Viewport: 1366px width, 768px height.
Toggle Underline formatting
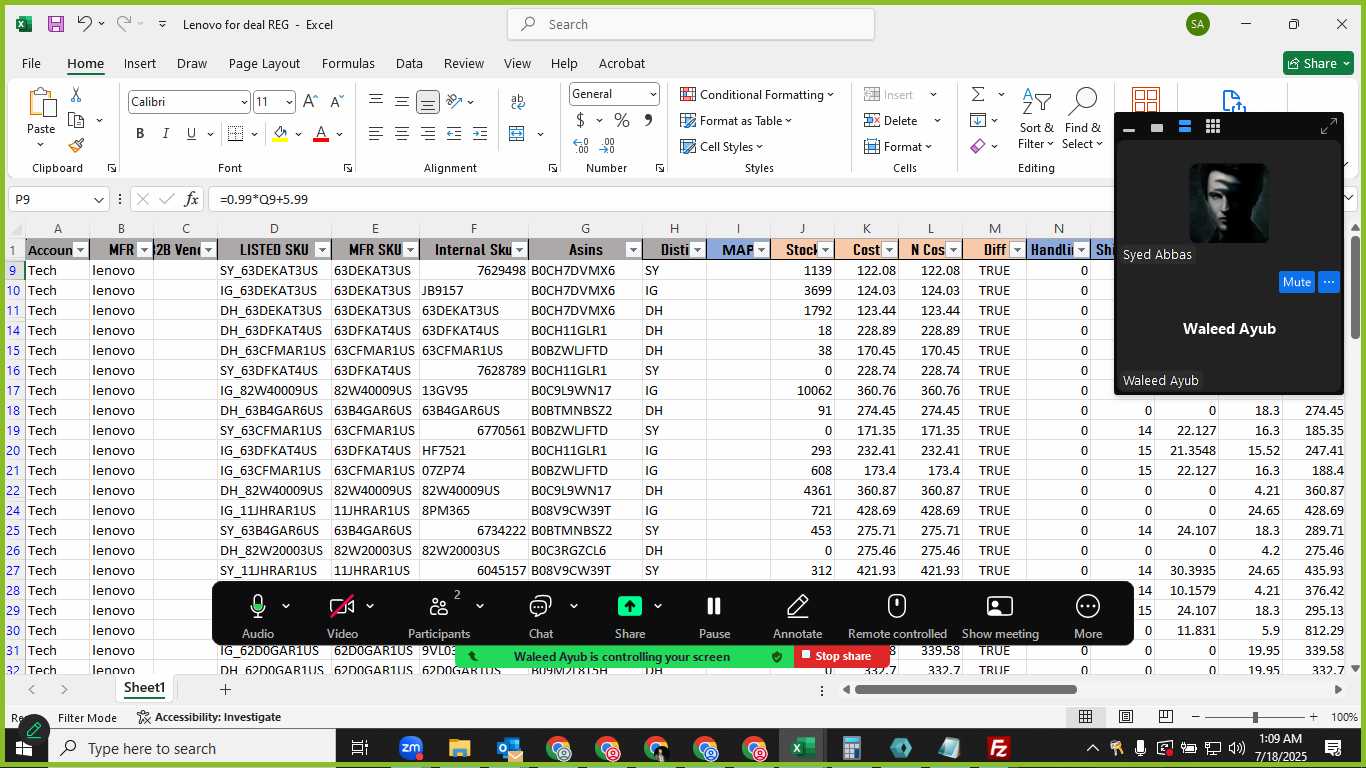click(x=191, y=134)
